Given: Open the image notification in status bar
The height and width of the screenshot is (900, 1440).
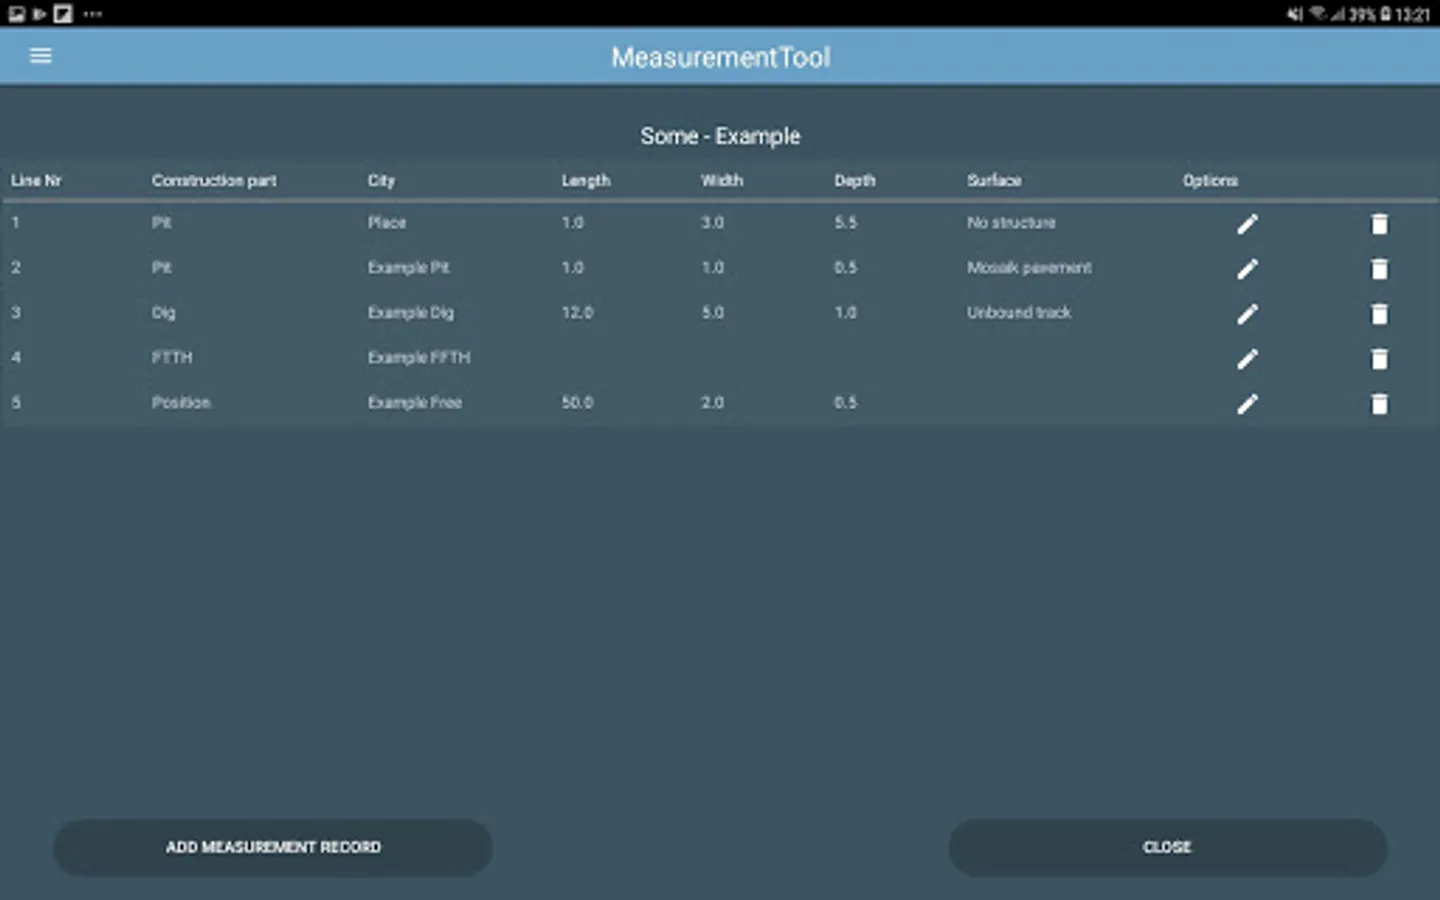Looking at the screenshot, I should 16,14.
